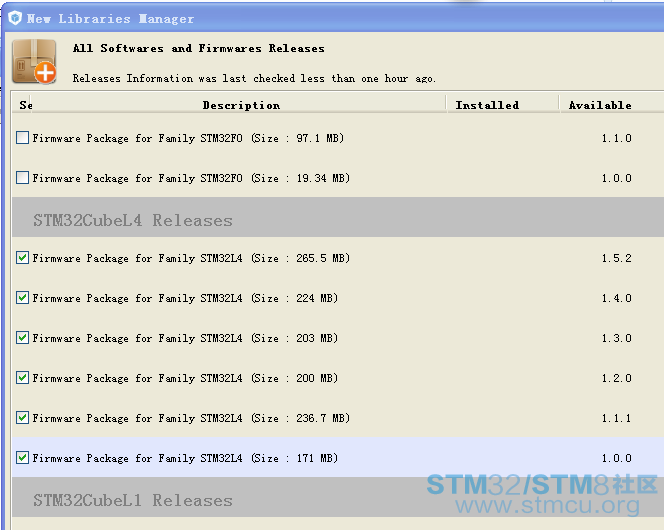Select row text Firmware Package STM32L4 265.5 MB
Viewport: 664px width, 530px height.
coord(191,258)
